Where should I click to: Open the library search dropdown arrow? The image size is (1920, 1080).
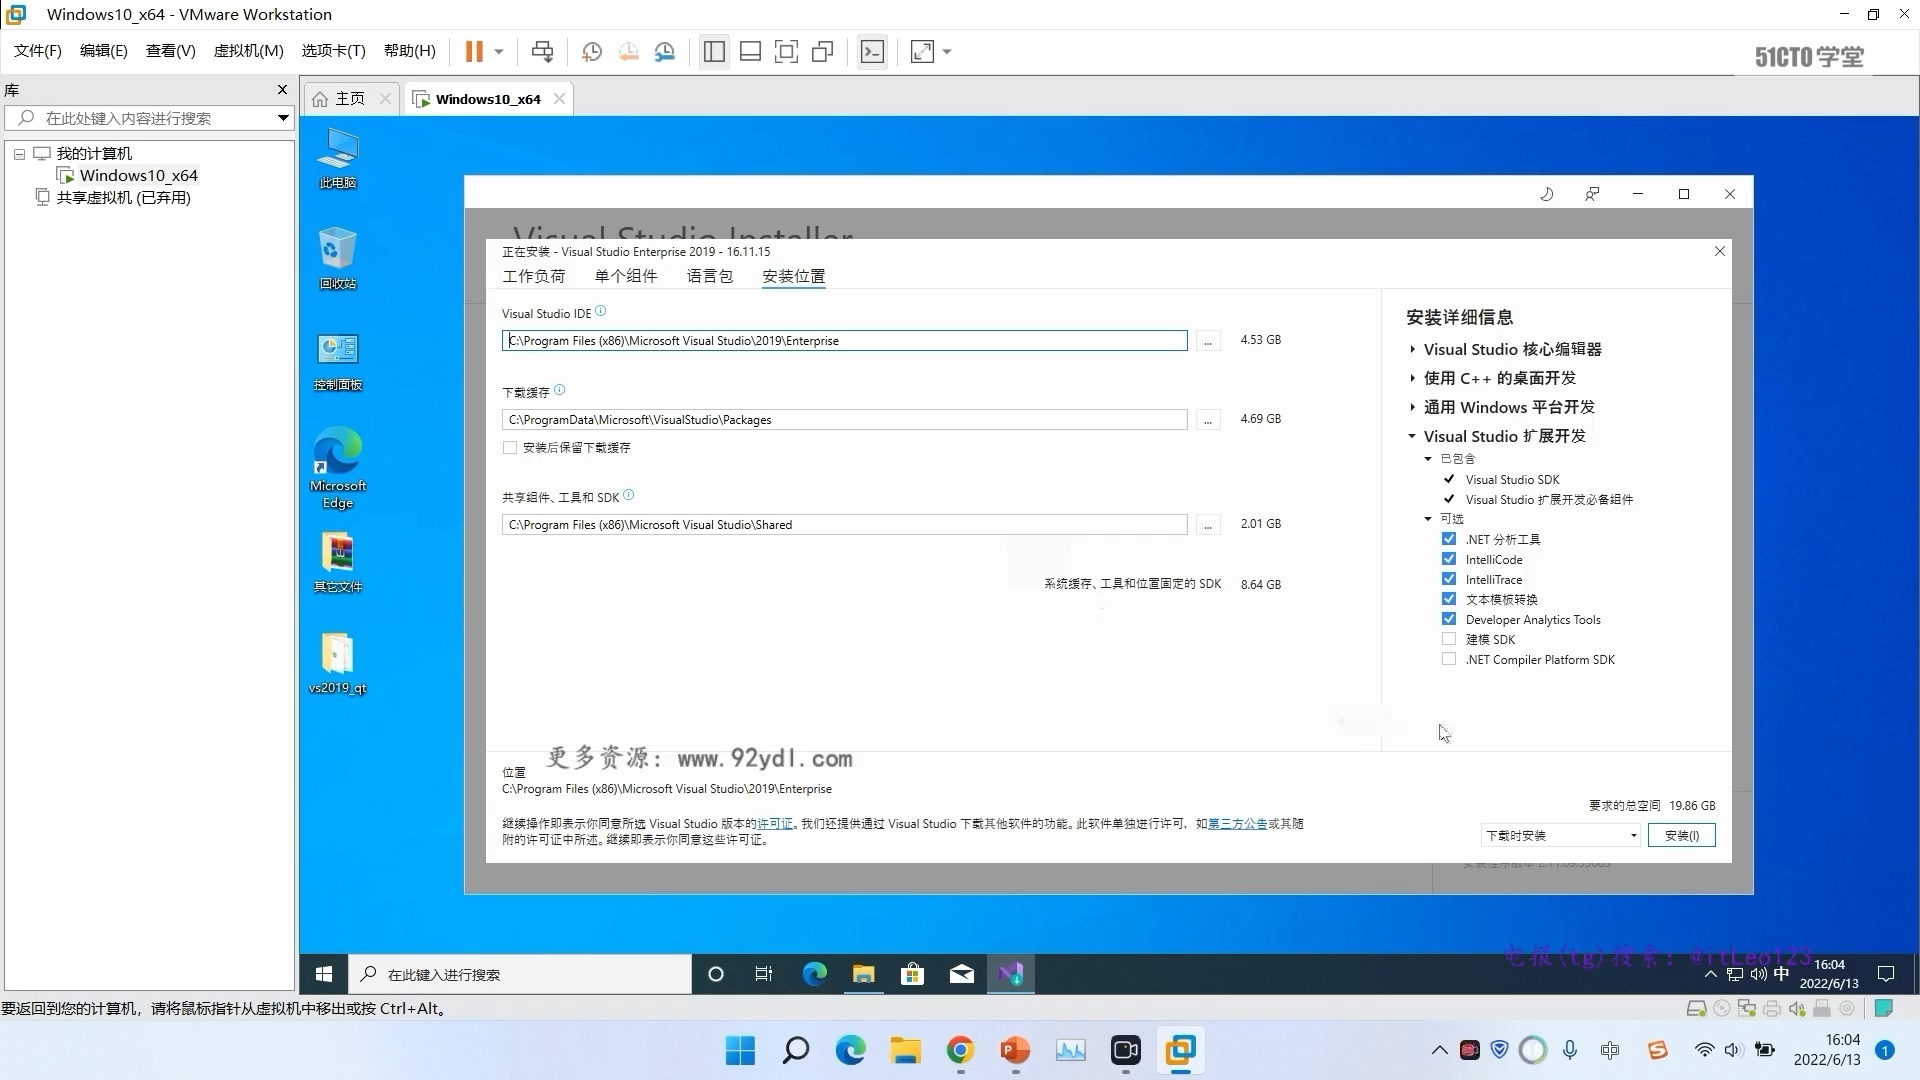click(283, 118)
